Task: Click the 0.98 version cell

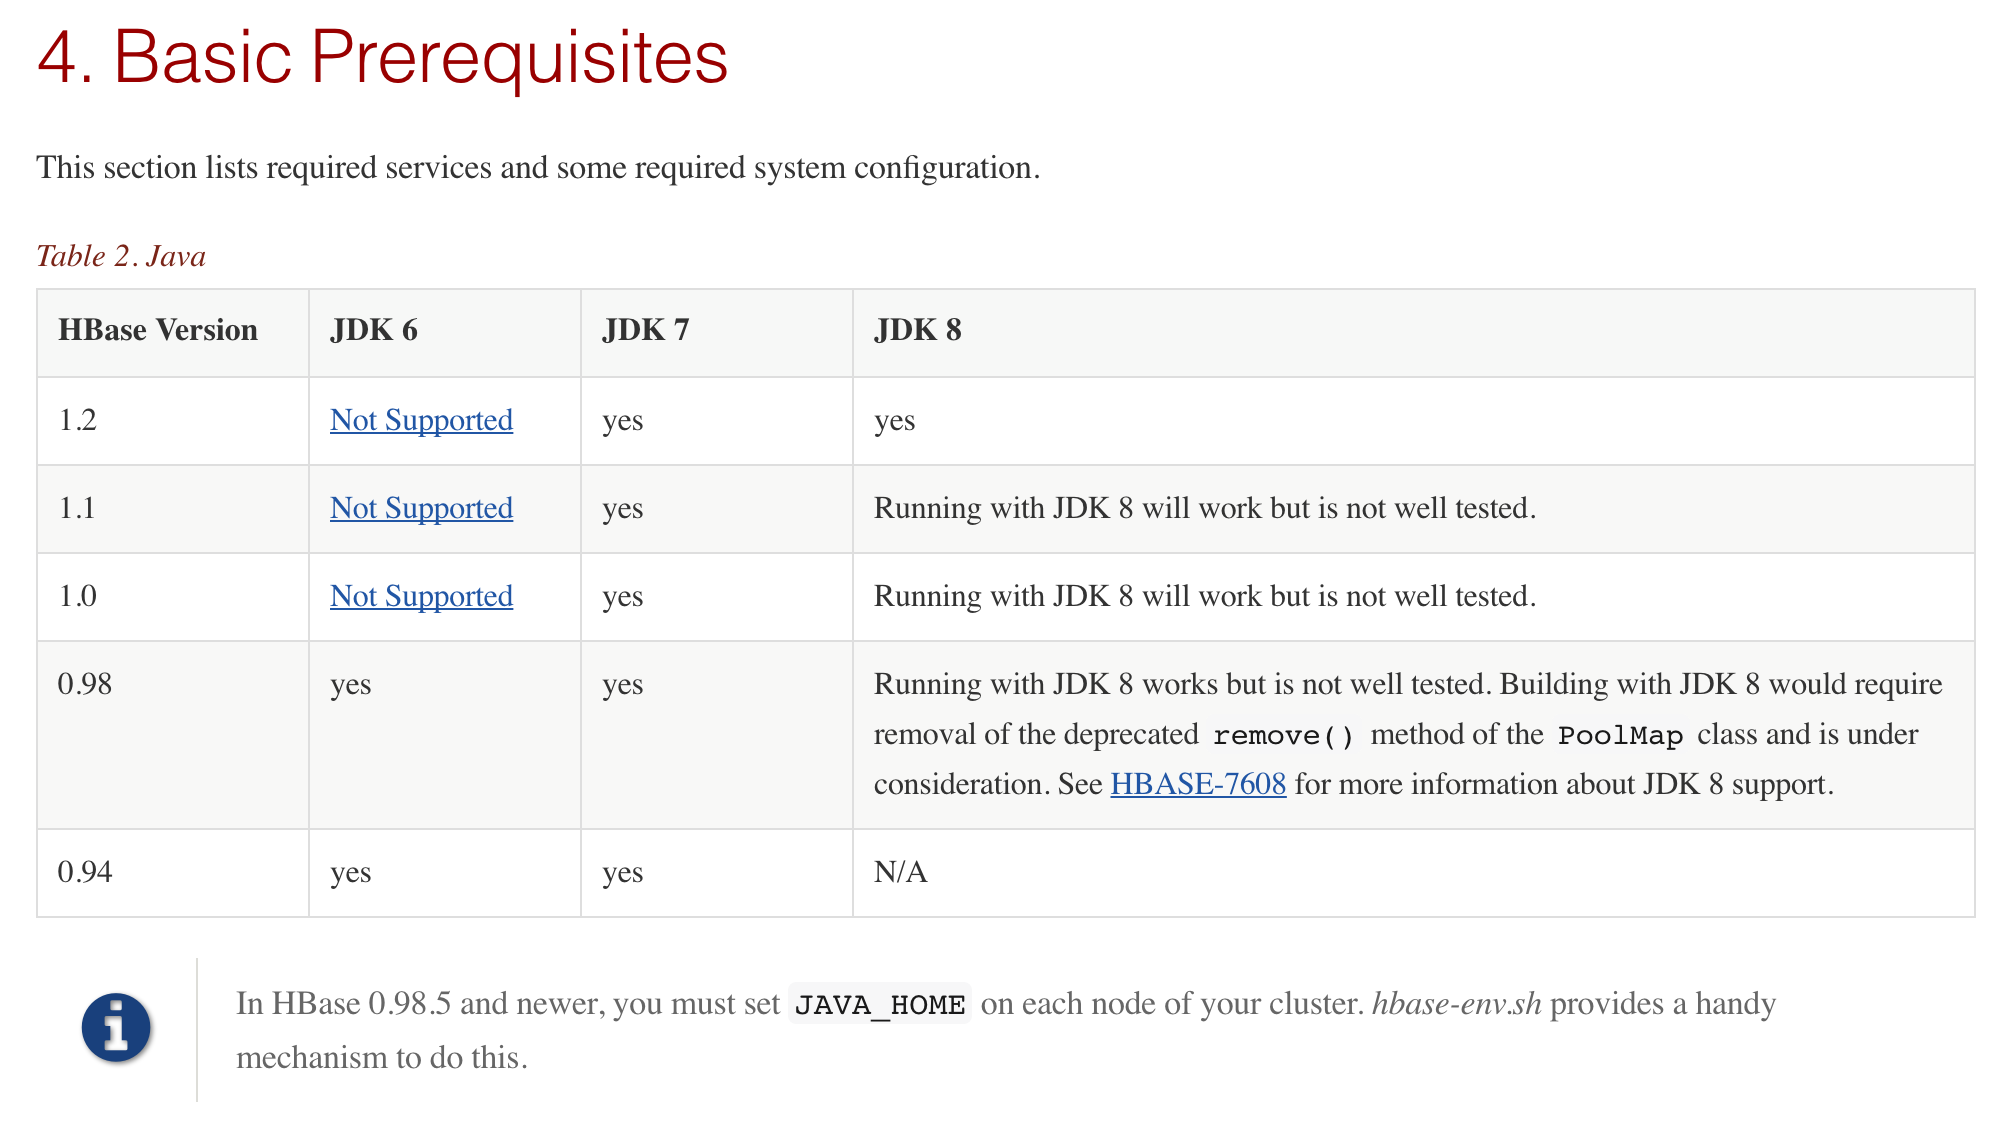Action: (x=85, y=684)
